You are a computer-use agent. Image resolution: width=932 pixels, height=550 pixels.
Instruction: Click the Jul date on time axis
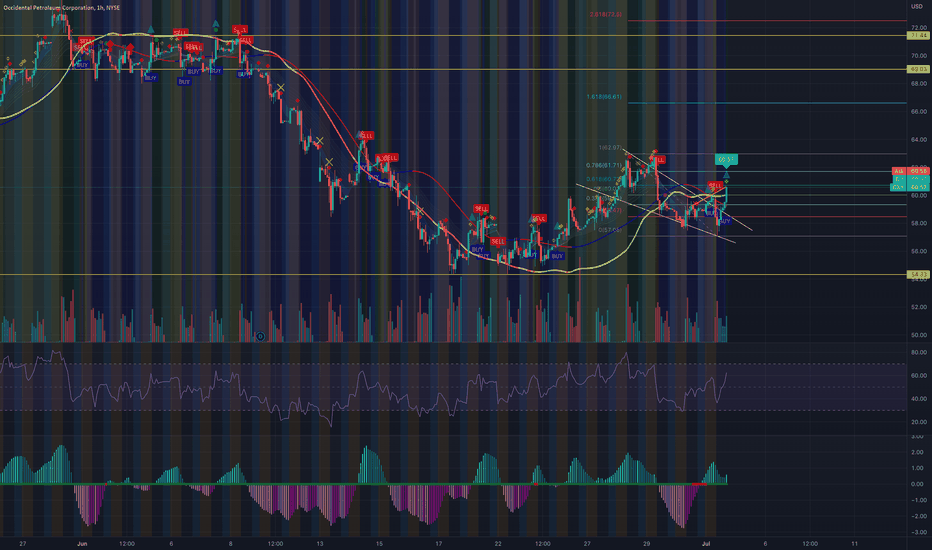point(706,543)
